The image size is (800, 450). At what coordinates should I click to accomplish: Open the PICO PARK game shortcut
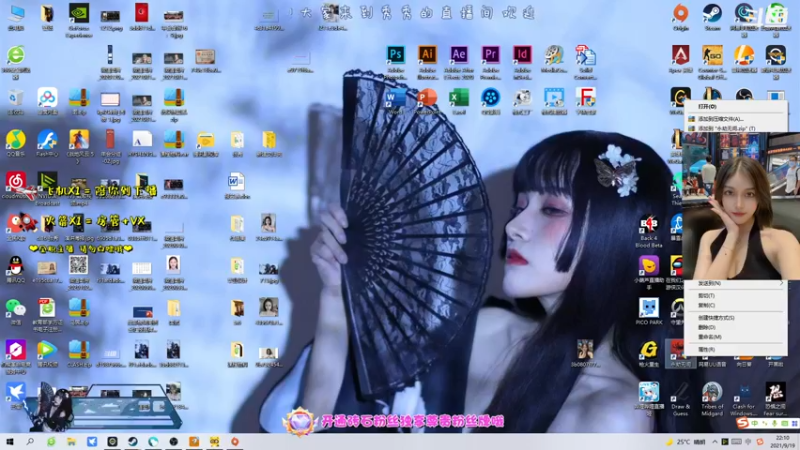649,309
